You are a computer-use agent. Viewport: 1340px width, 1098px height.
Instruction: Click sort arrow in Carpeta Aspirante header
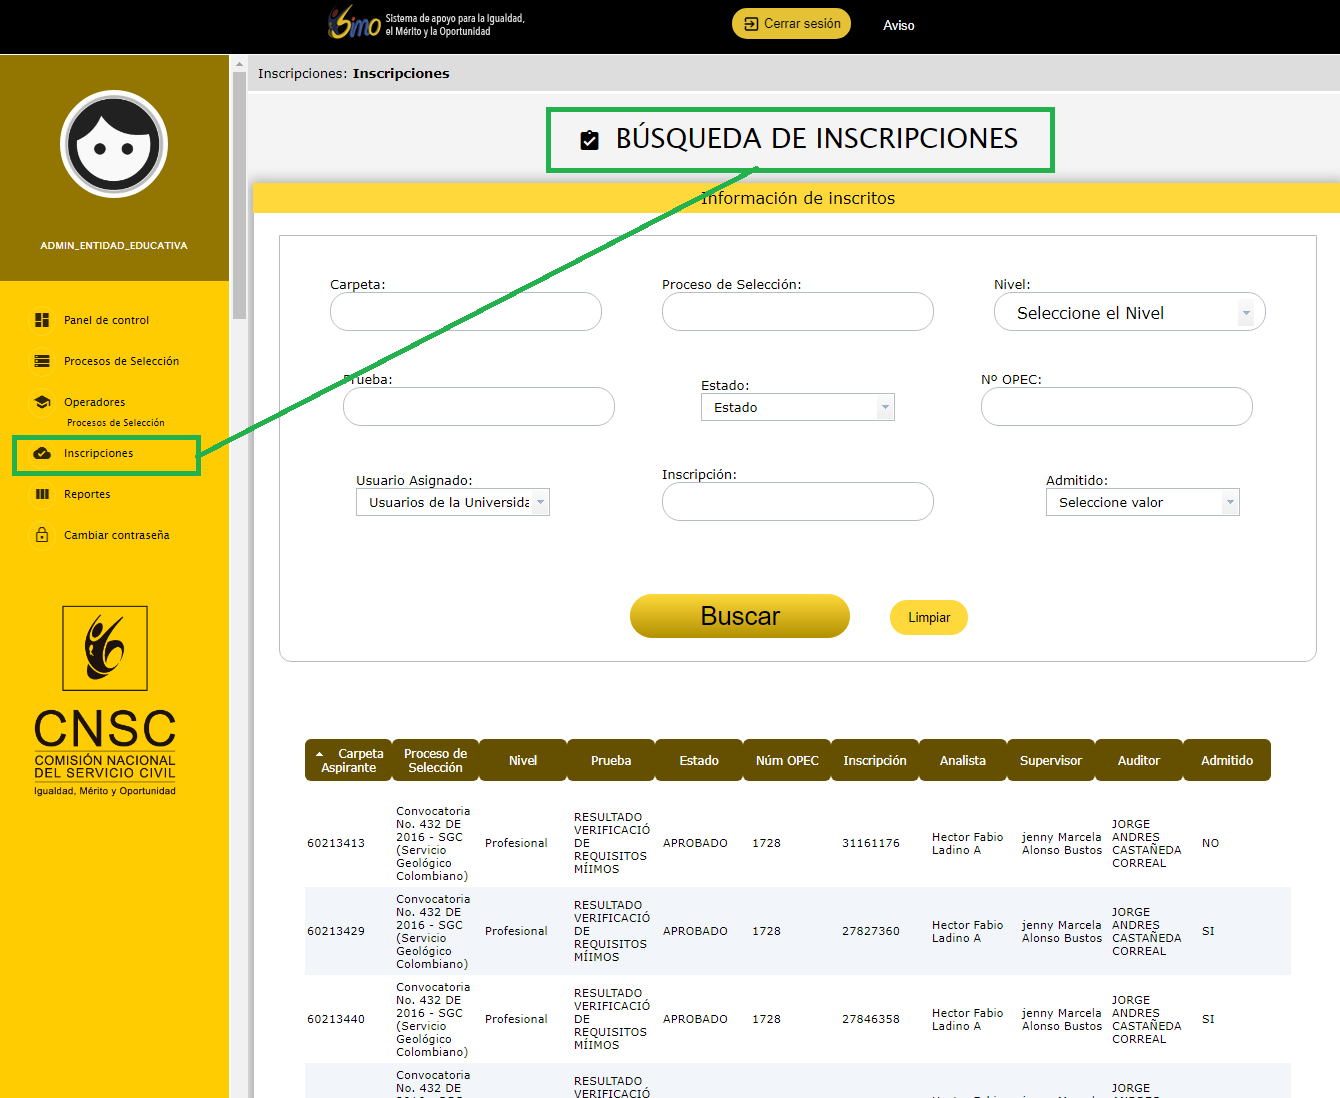pos(319,754)
